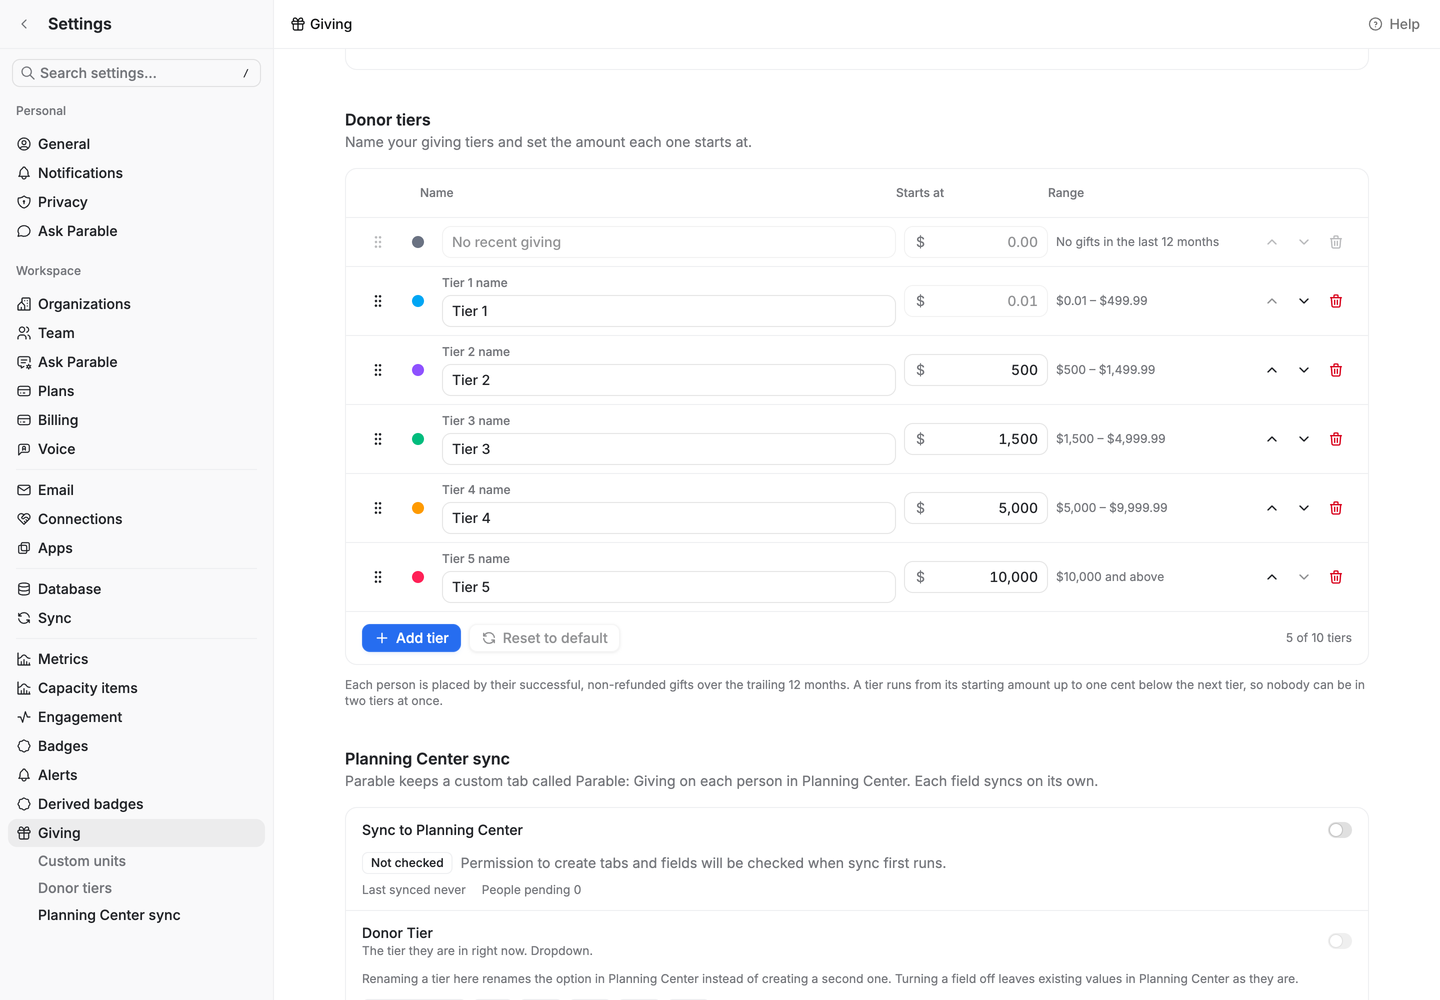Move Tier 2 down with chevron
The width and height of the screenshot is (1440, 1000).
1304,370
